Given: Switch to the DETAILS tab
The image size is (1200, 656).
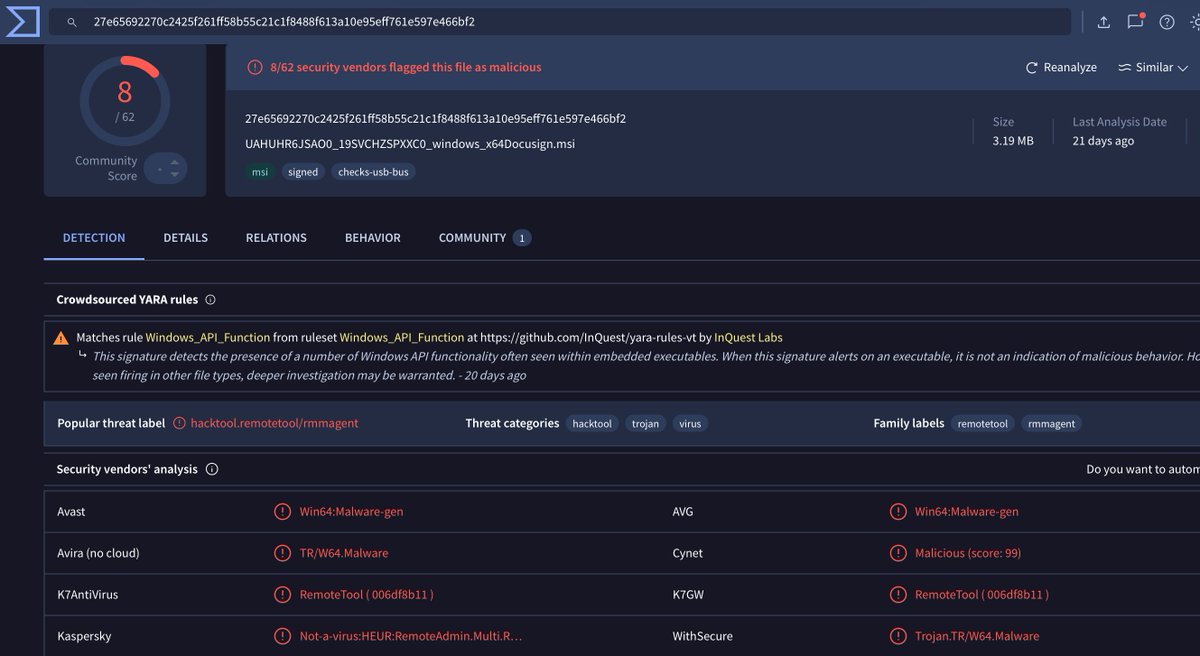Looking at the screenshot, I should click(x=186, y=238).
